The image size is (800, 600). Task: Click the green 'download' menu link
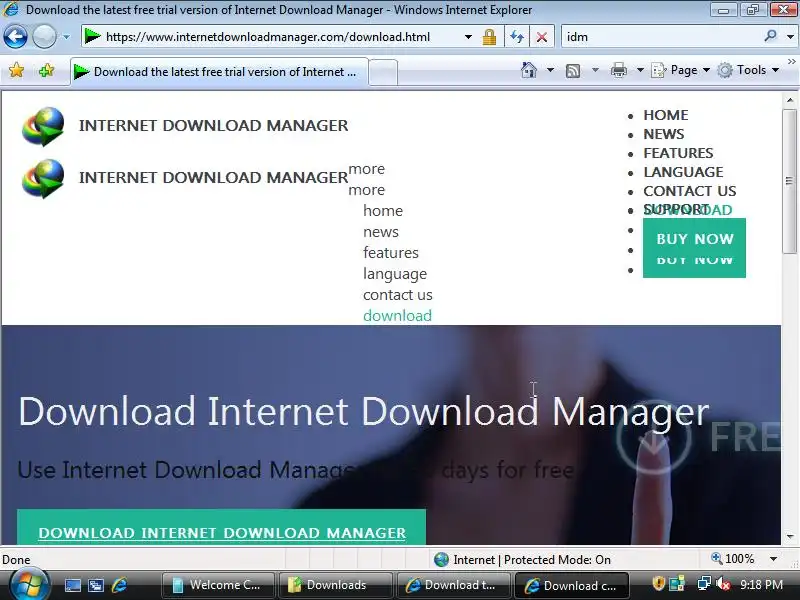pyautogui.click(x=397, y=316)
